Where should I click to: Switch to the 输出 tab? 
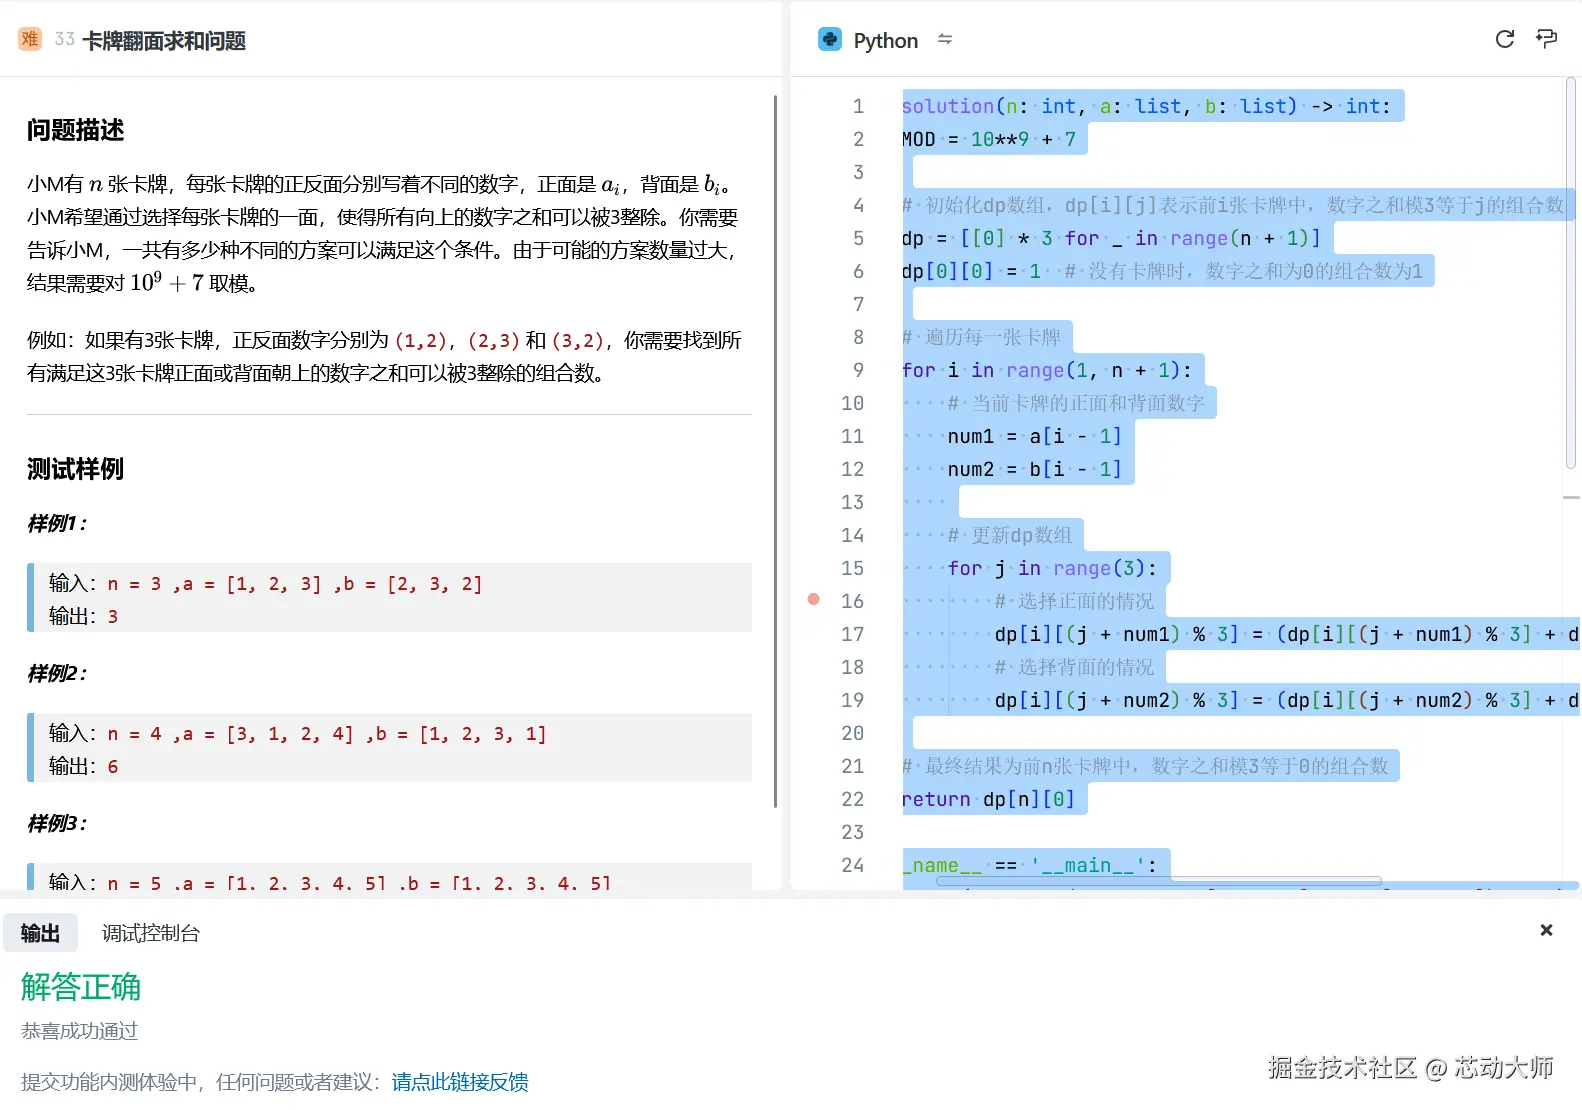(40, 933)
